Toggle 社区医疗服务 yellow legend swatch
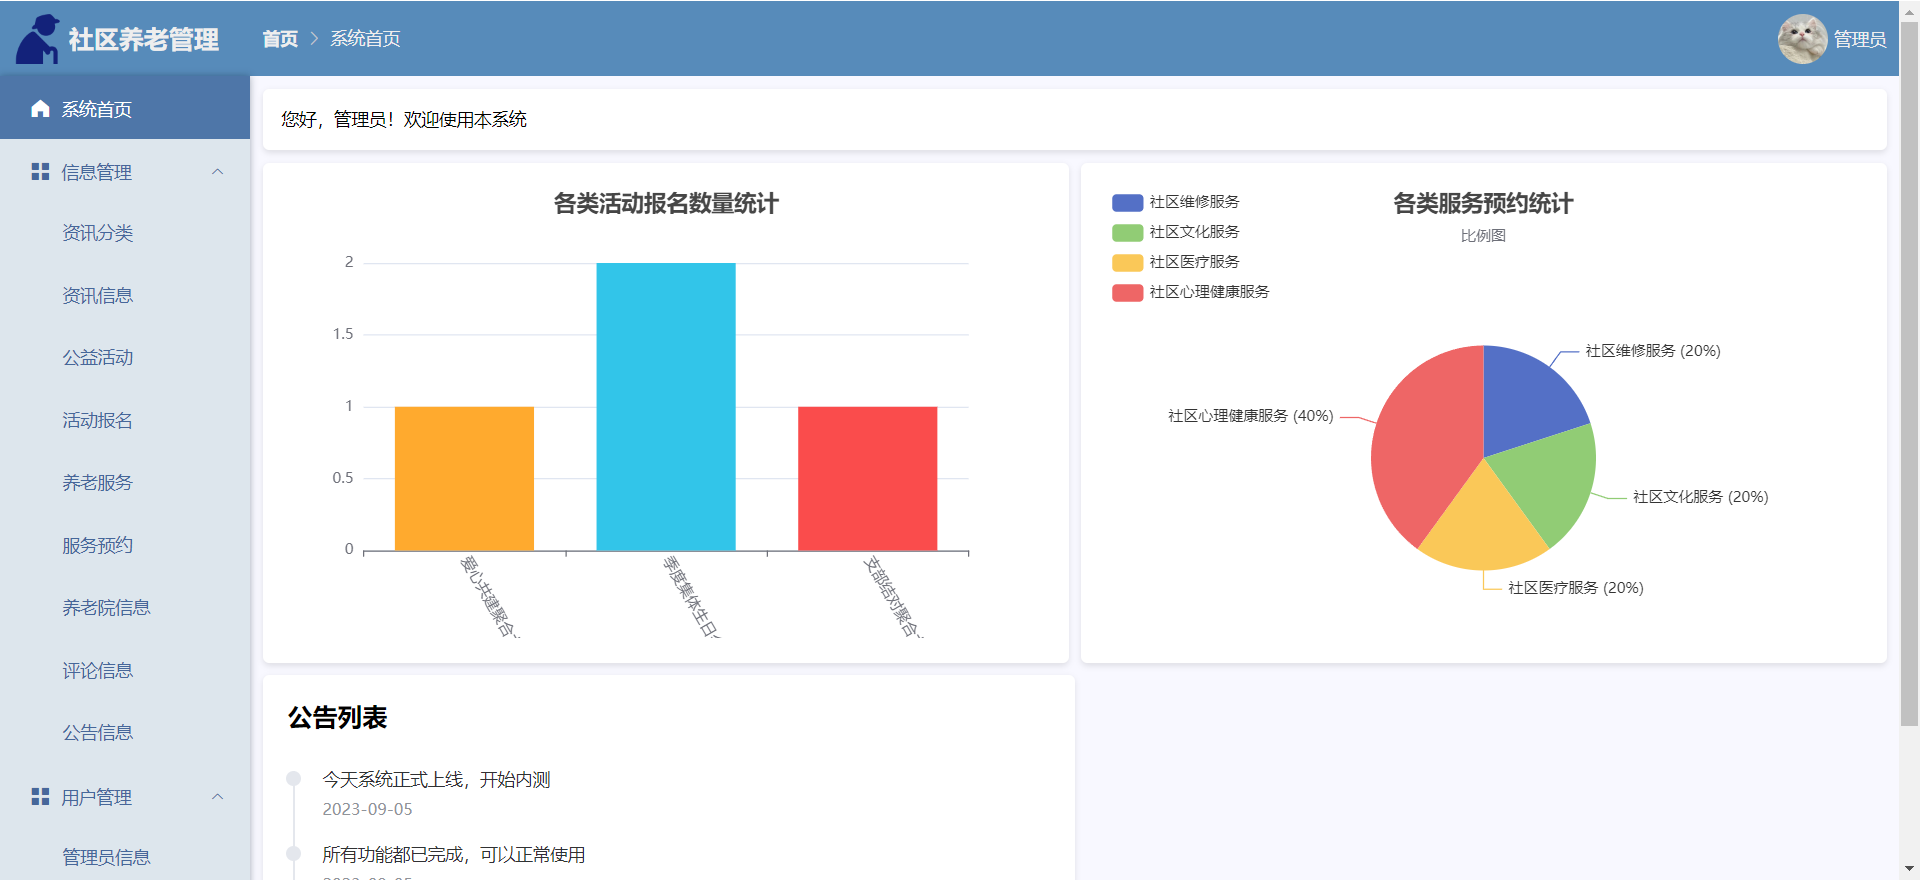The width and height of the screenshot is (1920, 880). pyautogui.click(x=1127, y=262)
